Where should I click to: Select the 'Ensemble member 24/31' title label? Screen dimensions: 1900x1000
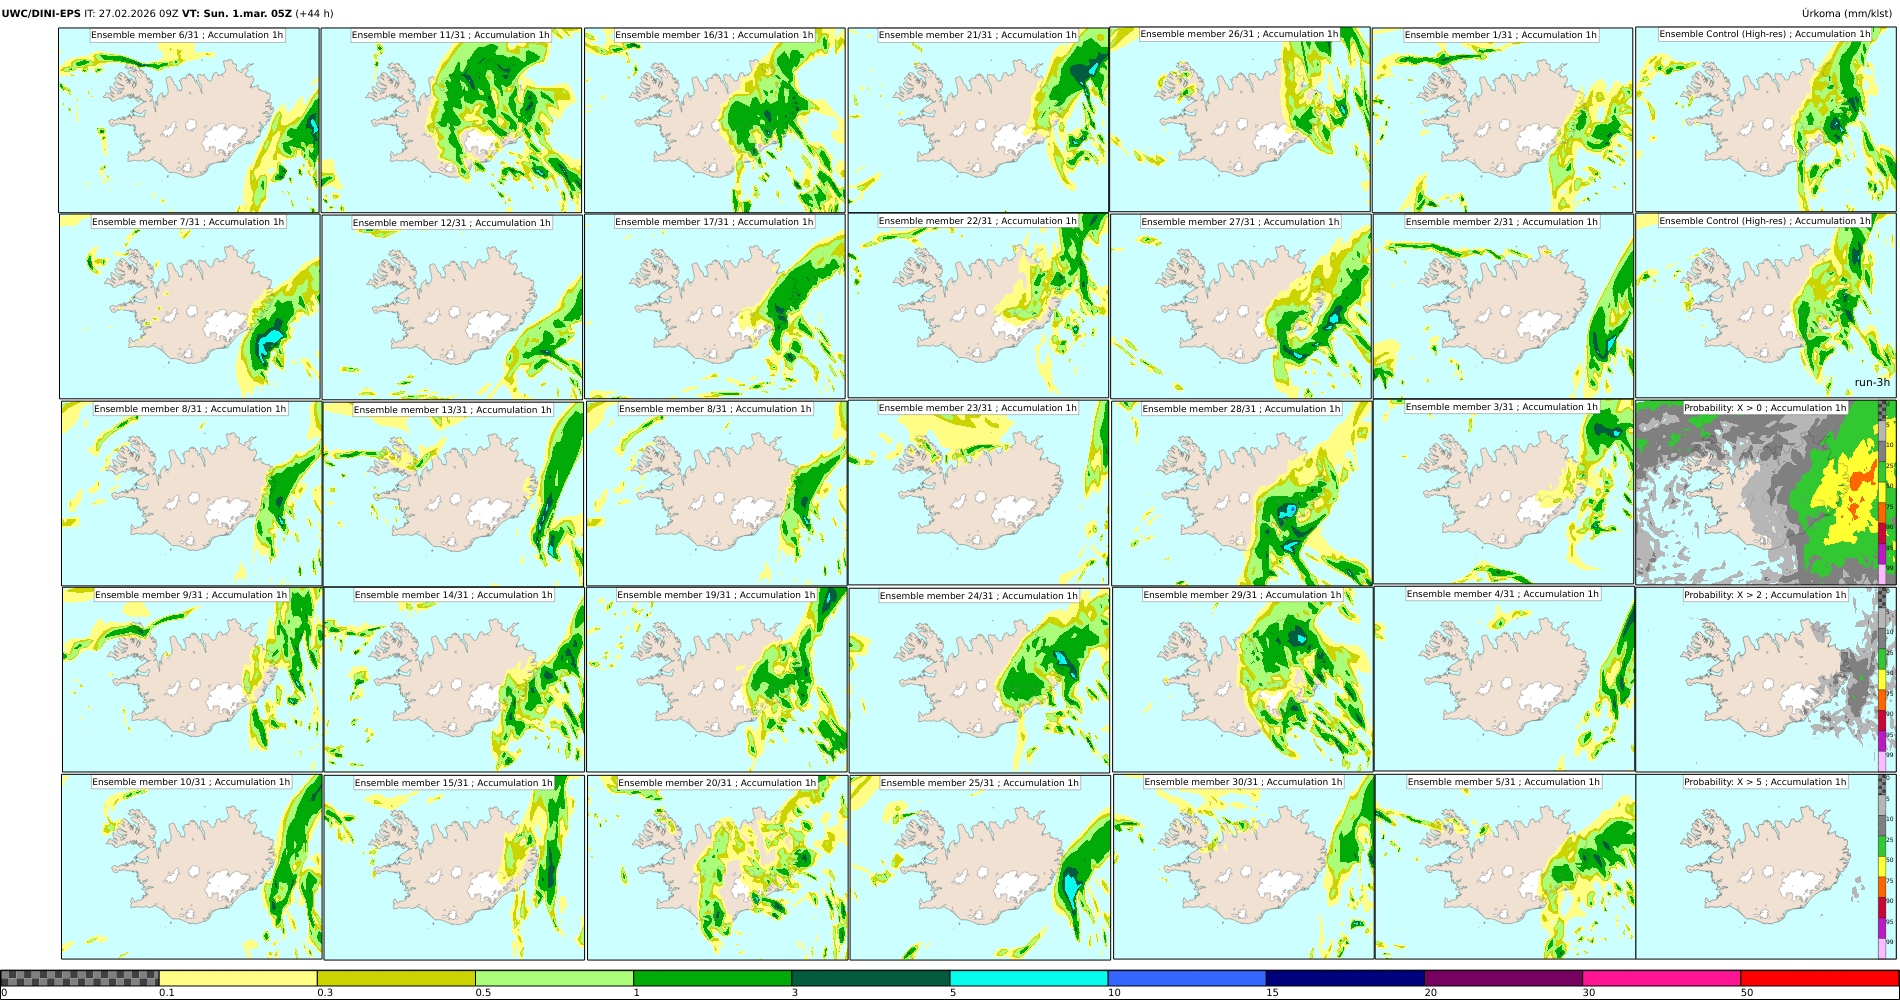tap(979, 596)
